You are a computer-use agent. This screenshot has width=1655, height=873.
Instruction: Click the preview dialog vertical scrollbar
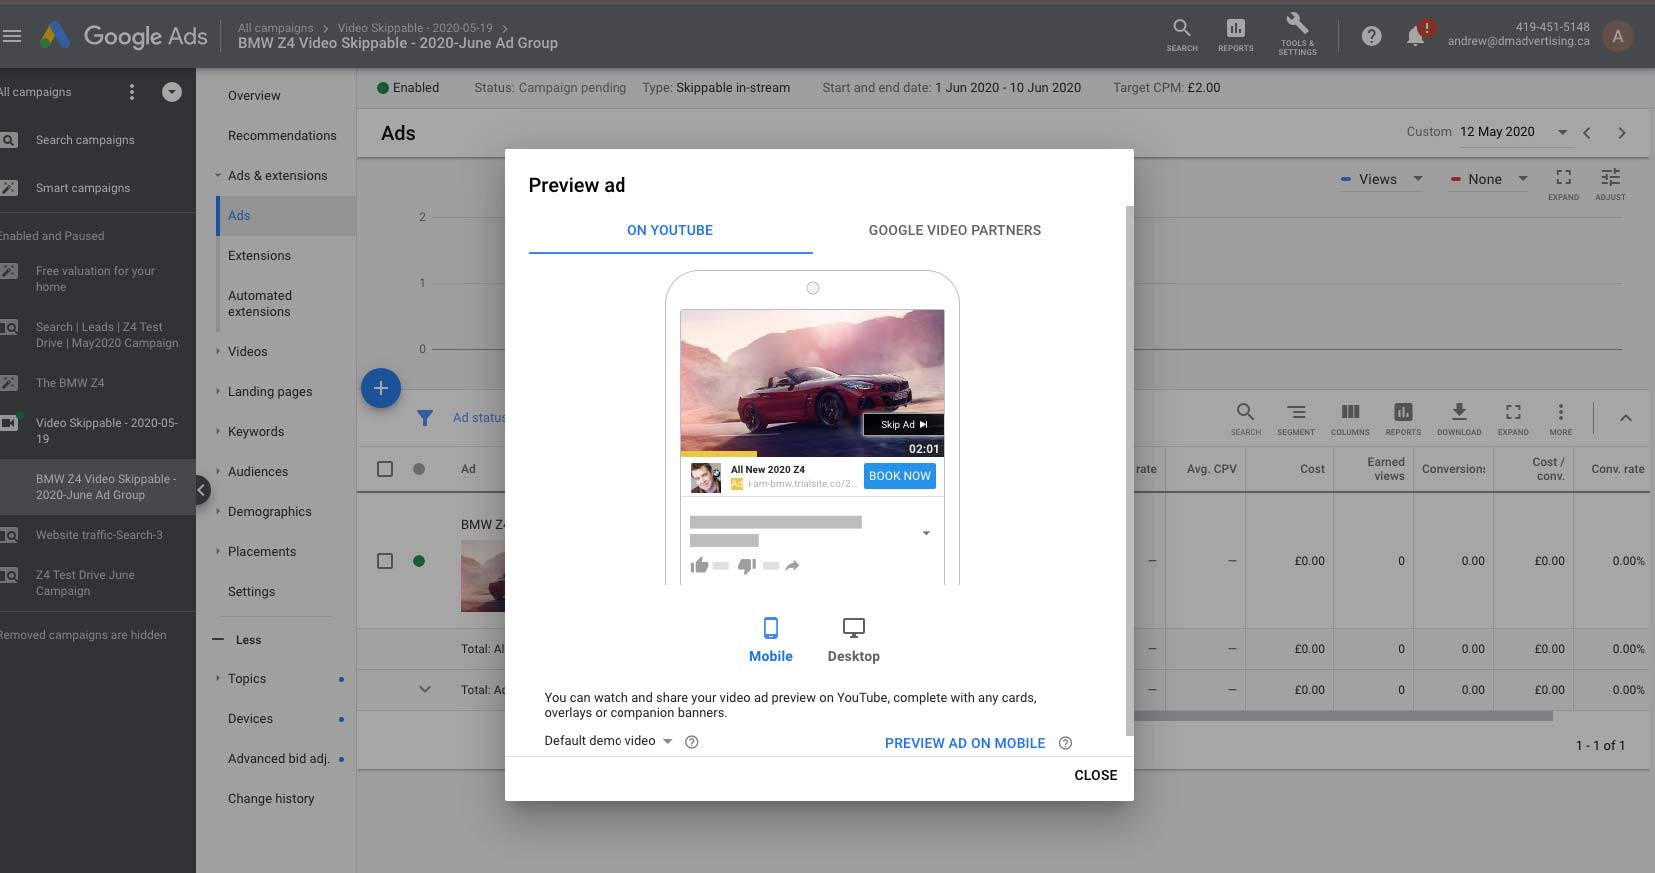1130,470
